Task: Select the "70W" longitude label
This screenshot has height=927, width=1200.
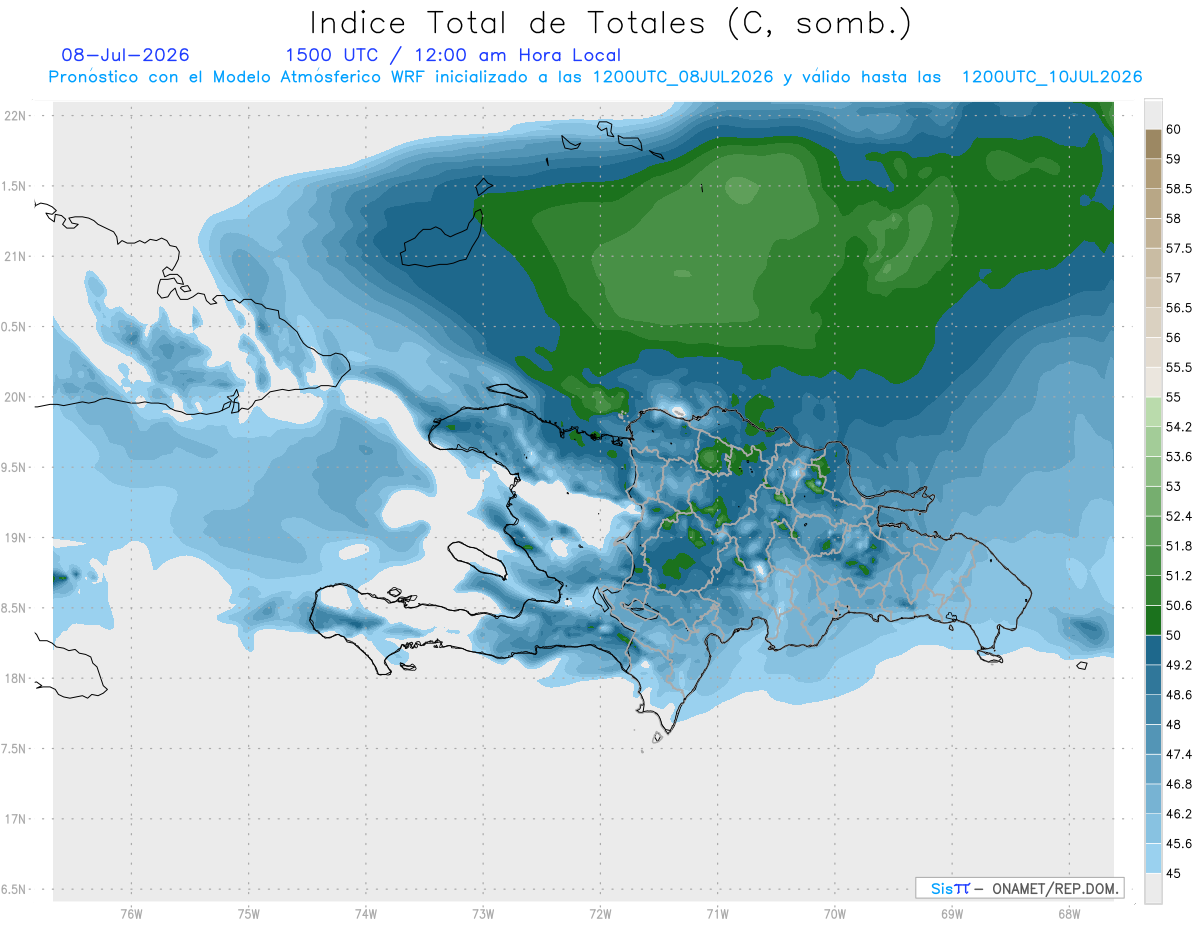Action: 834,913
